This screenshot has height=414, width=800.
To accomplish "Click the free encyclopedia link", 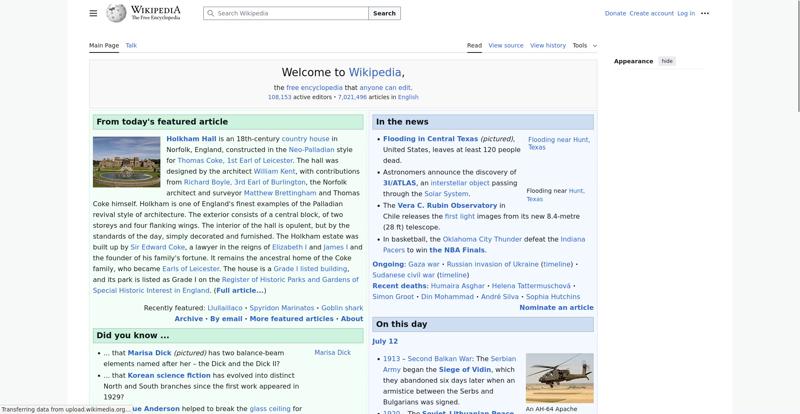I will (314, 88).
